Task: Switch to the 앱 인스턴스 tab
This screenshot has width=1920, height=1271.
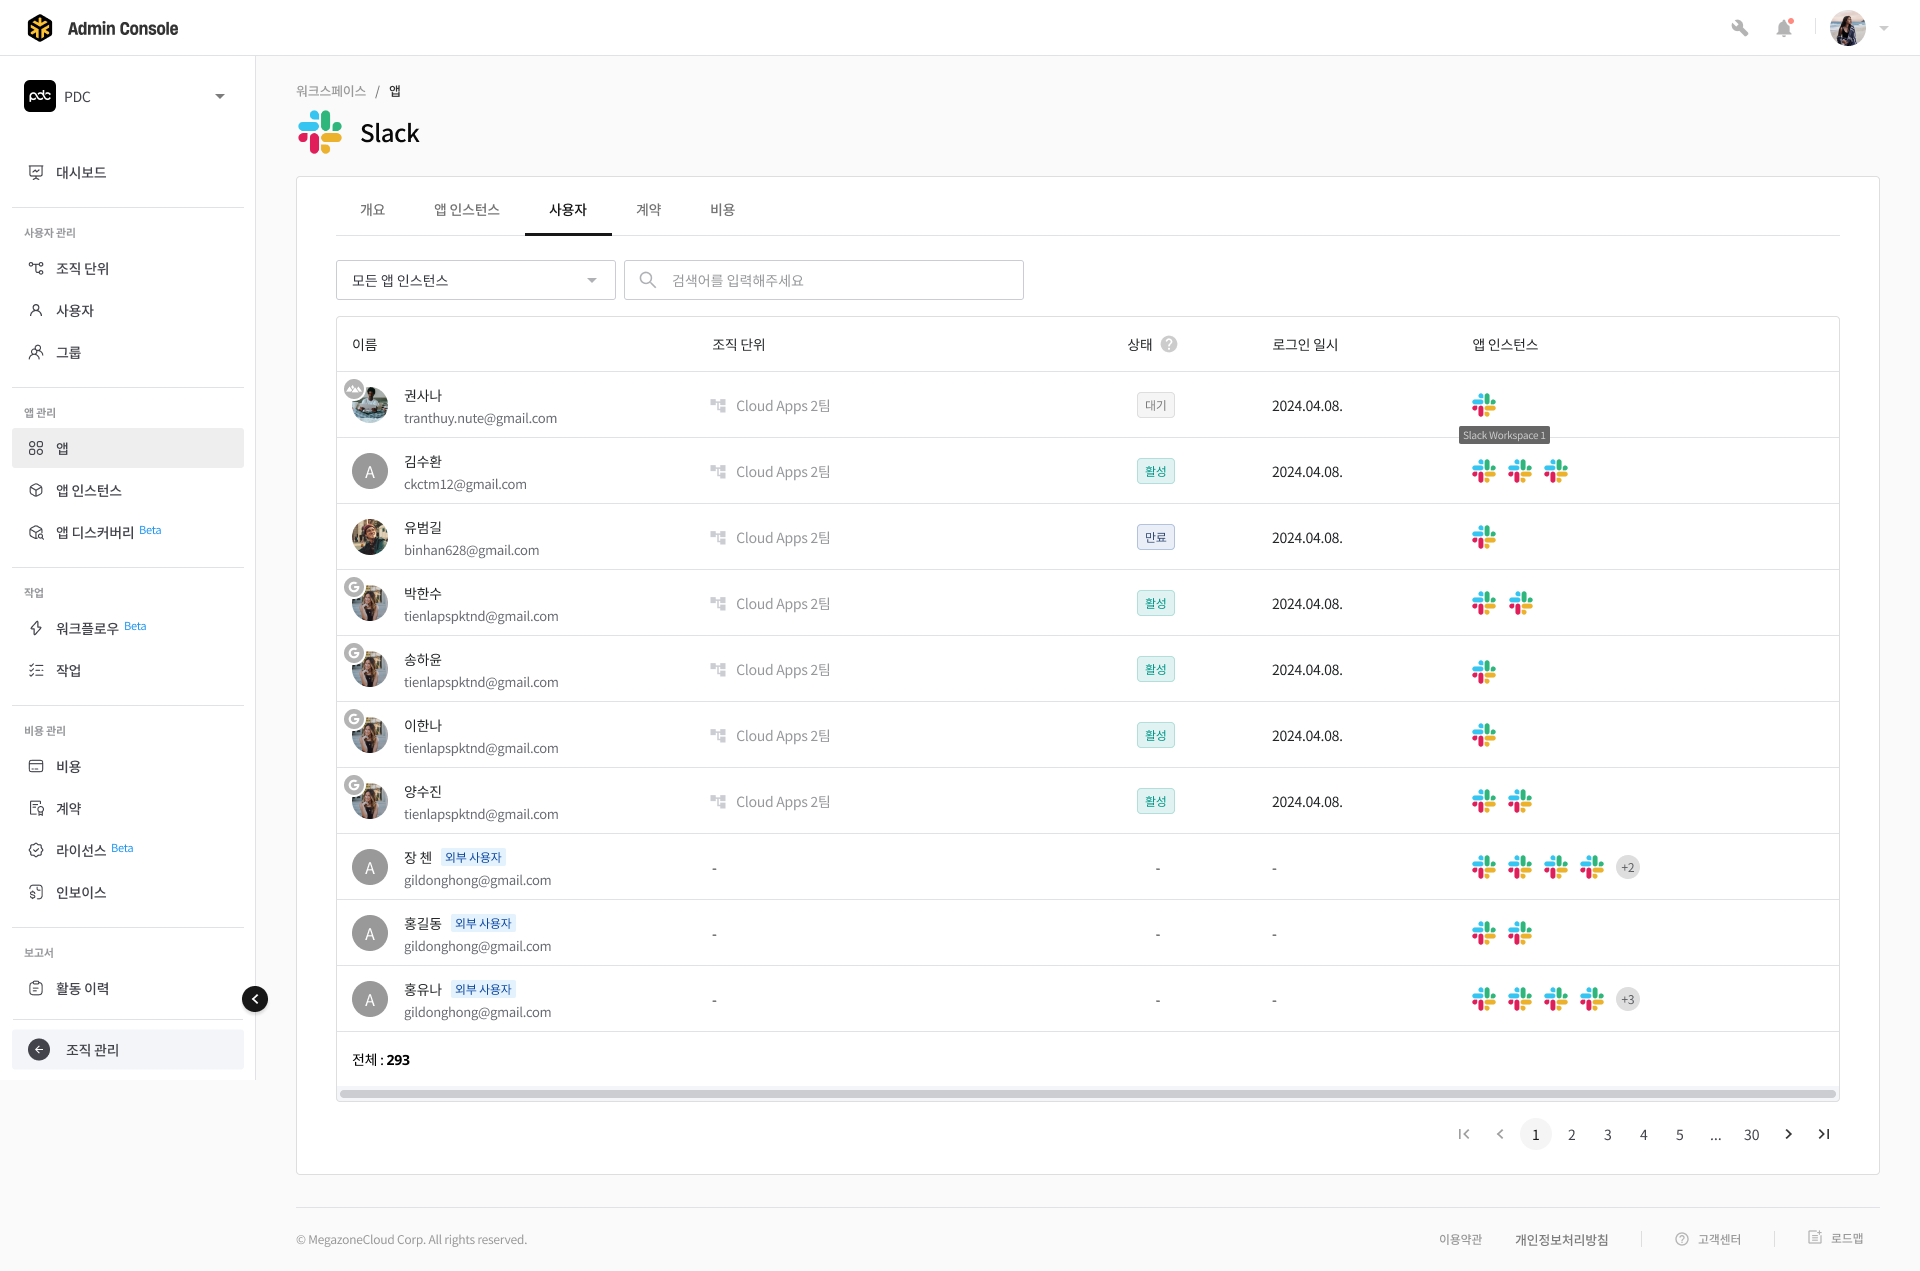Action: click(467, 209)
